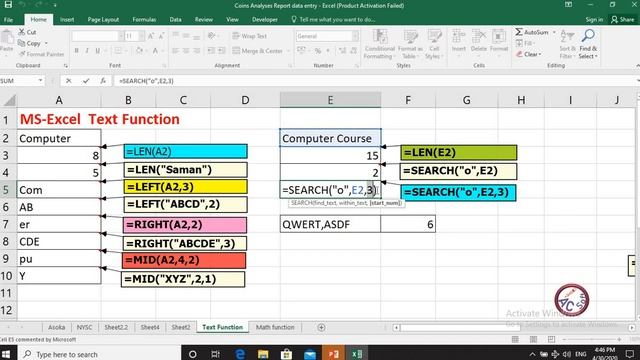Screen dimensions: 640x360
Task: Open the Math function sheet tab
Action: (275, 327)
